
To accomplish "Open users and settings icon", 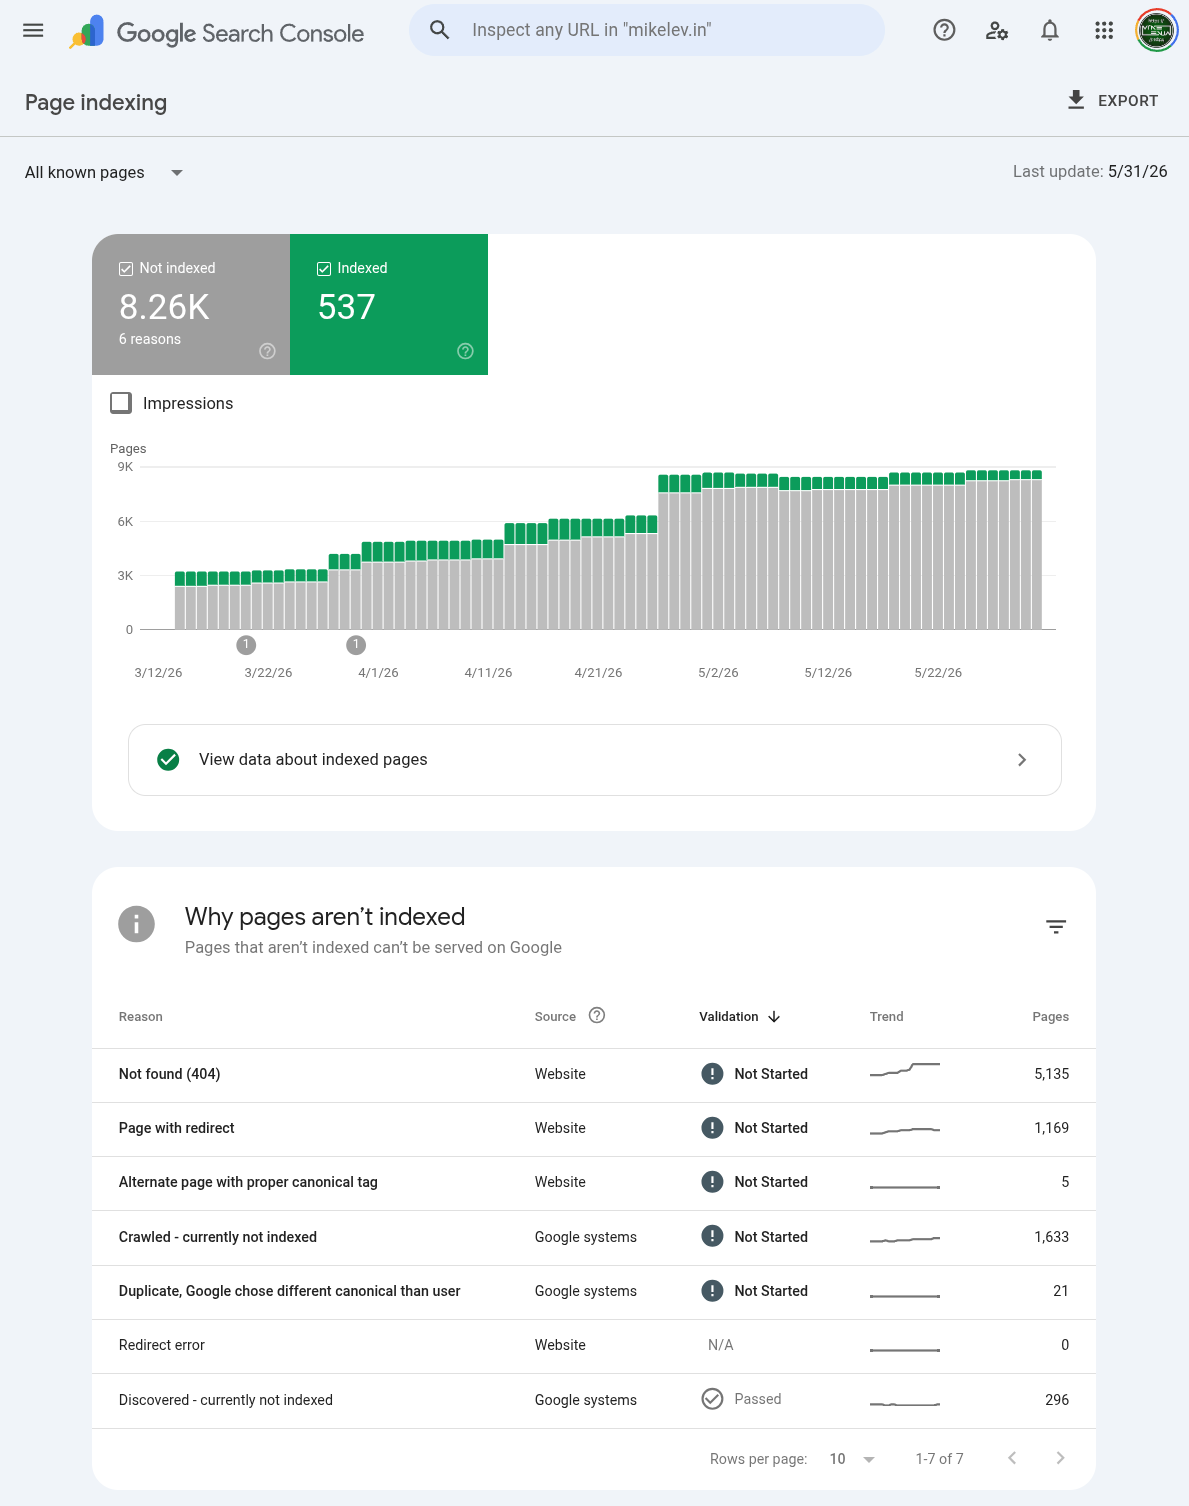I will (x=997, y=30).
